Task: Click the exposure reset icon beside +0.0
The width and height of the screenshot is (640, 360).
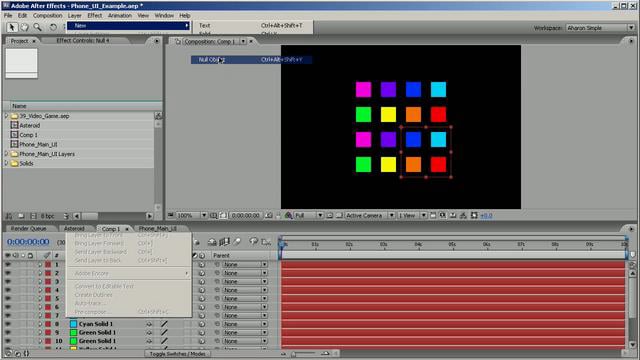Action: [x=473, y=215]
